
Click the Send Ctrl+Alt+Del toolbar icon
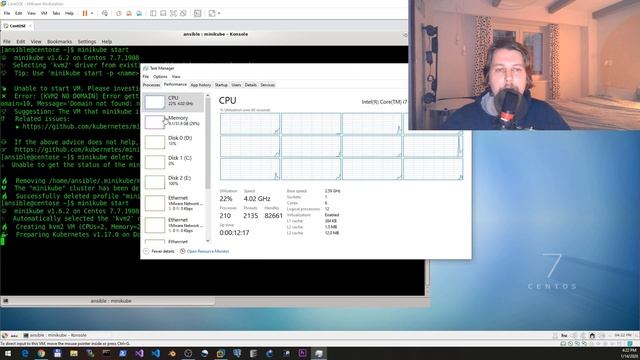(x=105, y=13)
